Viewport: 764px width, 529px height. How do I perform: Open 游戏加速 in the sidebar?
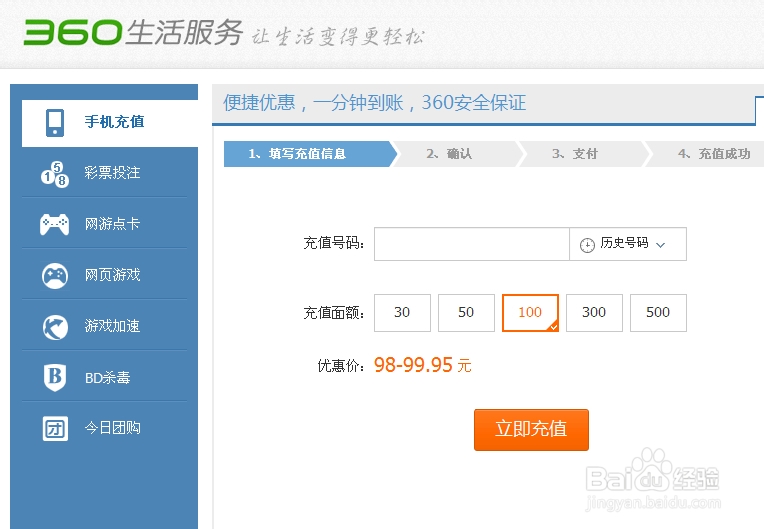tap(104, 326)
